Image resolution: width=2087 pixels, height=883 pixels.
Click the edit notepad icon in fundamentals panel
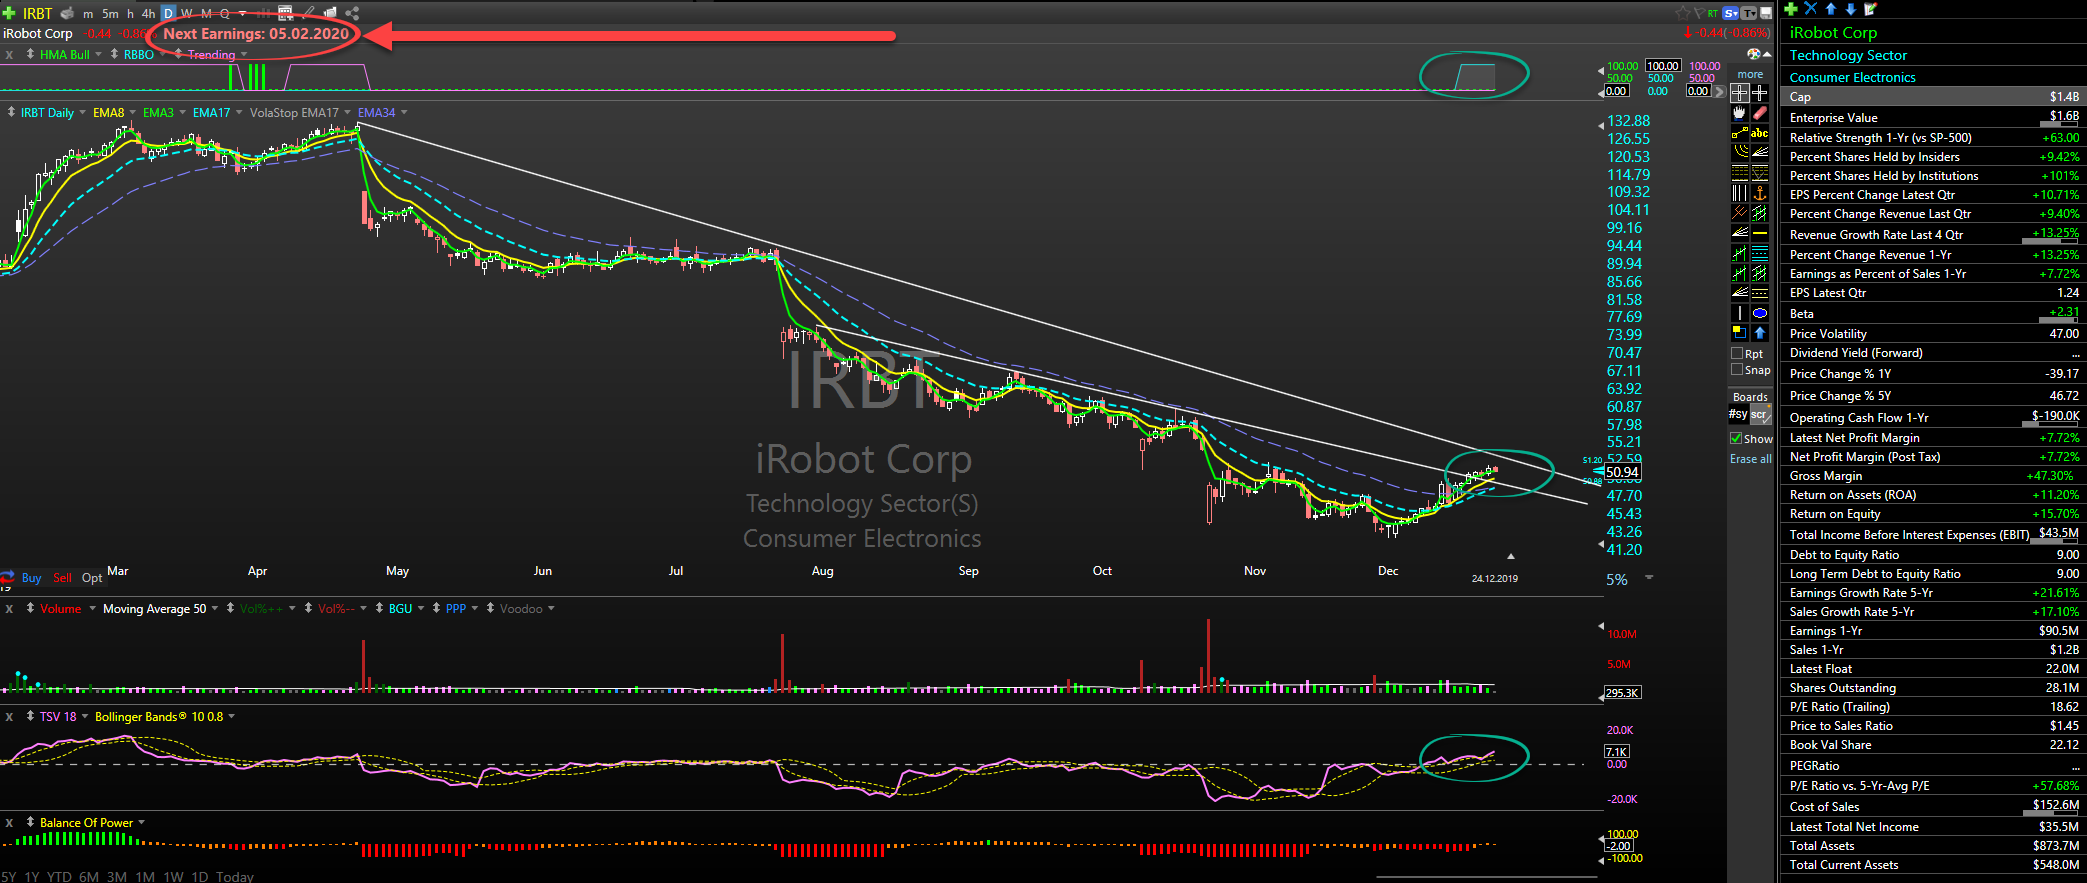(1870, 8)
